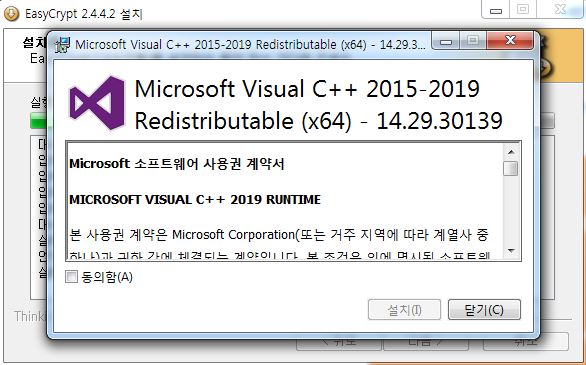Click the purple Visual Studio logo
The width and height of the screenshot is (586, 365).
(x=97, y=103)
